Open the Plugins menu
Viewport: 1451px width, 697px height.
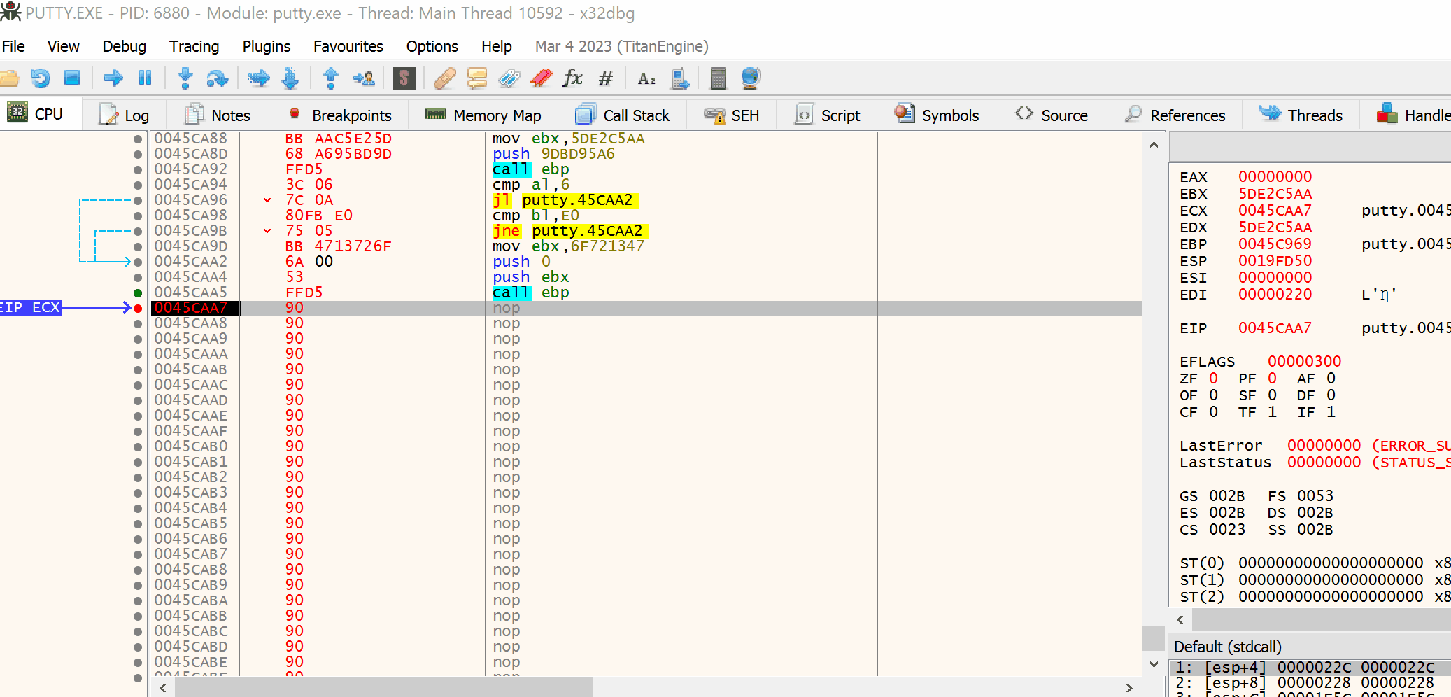pos(266,46)
